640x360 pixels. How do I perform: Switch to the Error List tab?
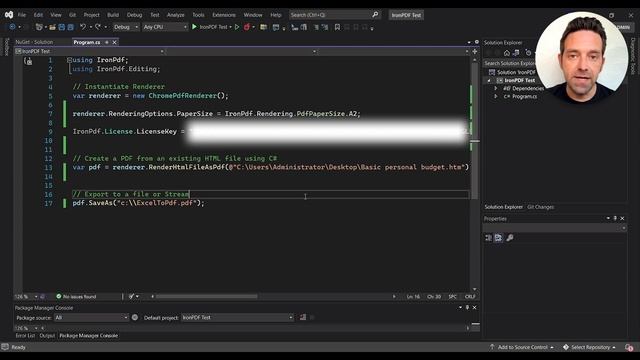(x=25, y=336)
